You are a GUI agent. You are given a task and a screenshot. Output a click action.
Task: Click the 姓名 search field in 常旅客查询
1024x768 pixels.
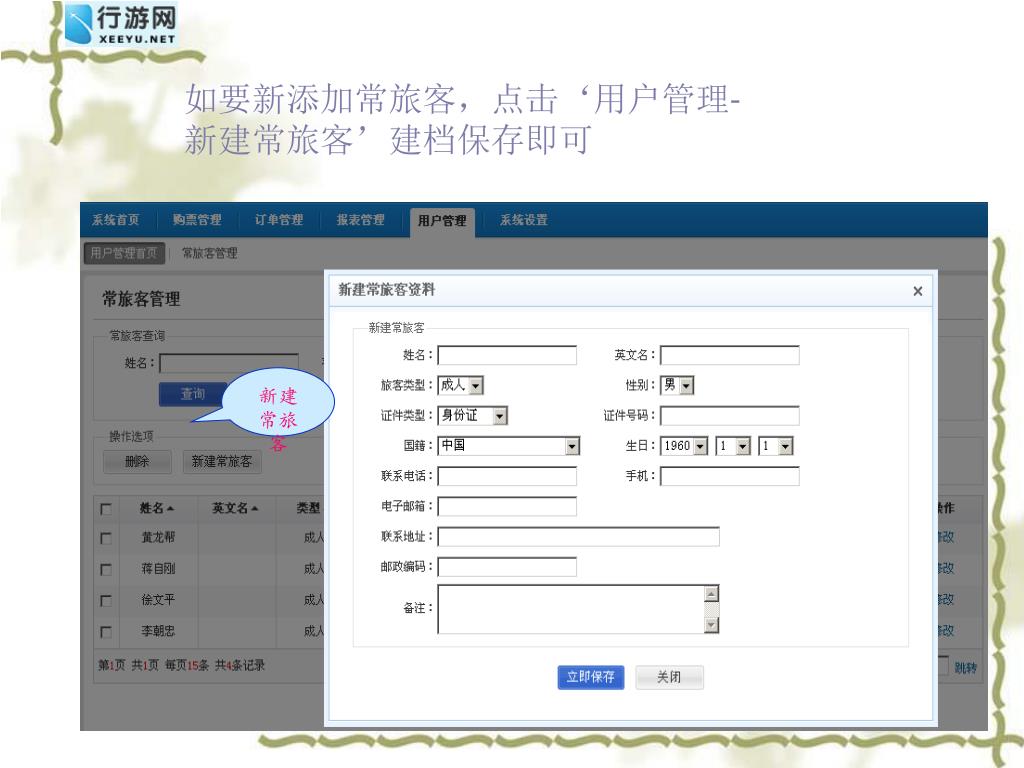(x=229, y=363)
